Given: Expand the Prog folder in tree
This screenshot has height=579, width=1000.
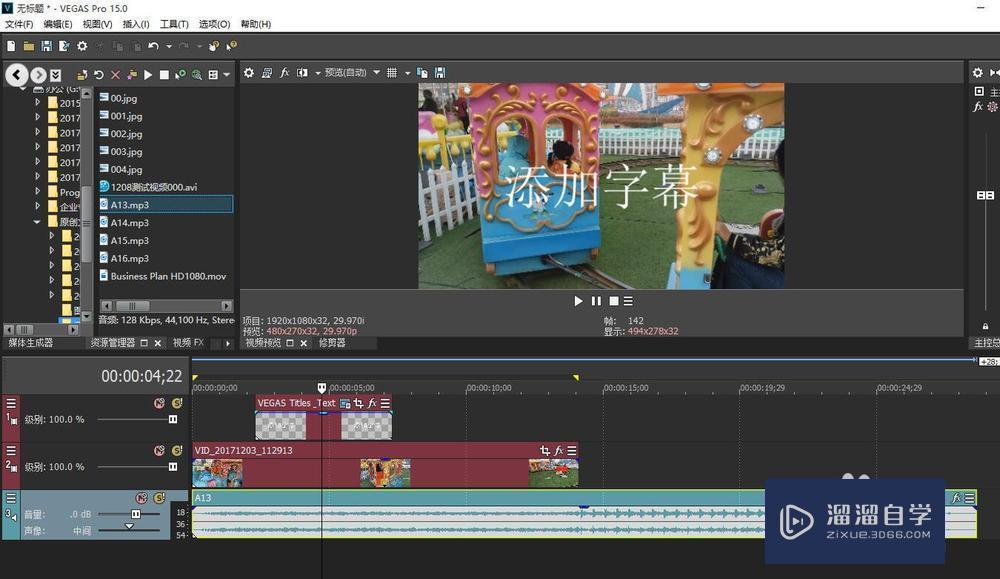Looking at the screenshot, I should 38,192.
